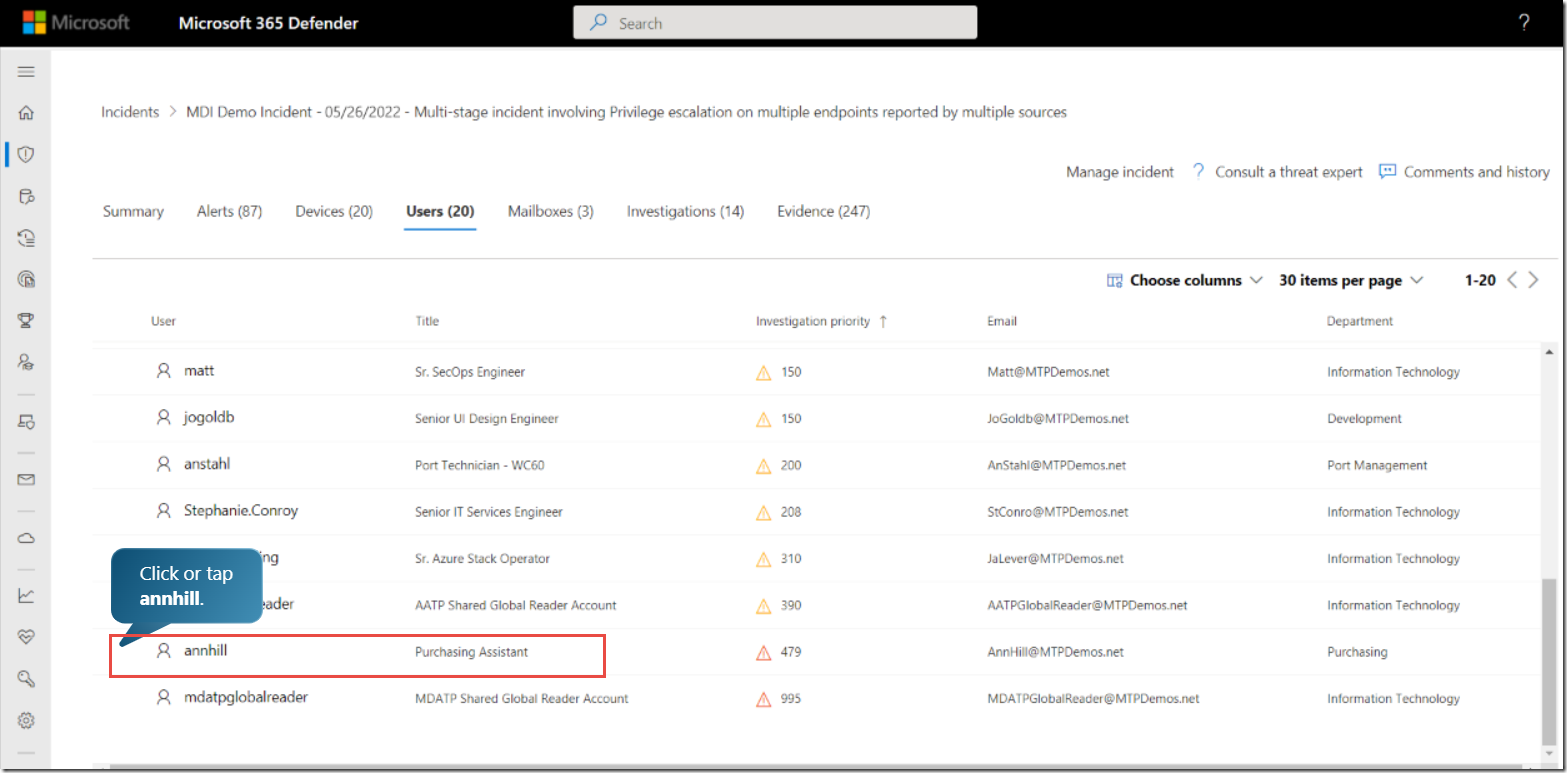The height and width of the screenshot is (773, 1567).
Task: Switch to Alerts (87) tab
Action: click(229, 211)
